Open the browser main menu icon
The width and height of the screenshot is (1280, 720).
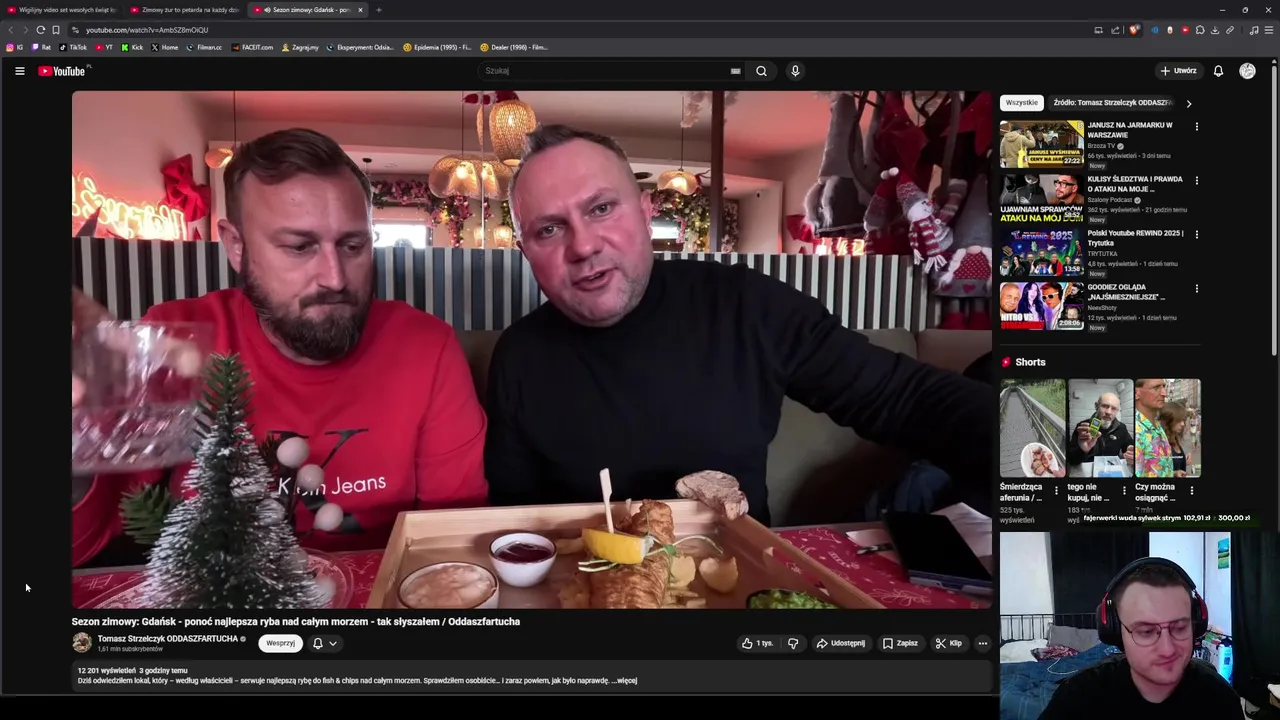[x=1269, y=30]
